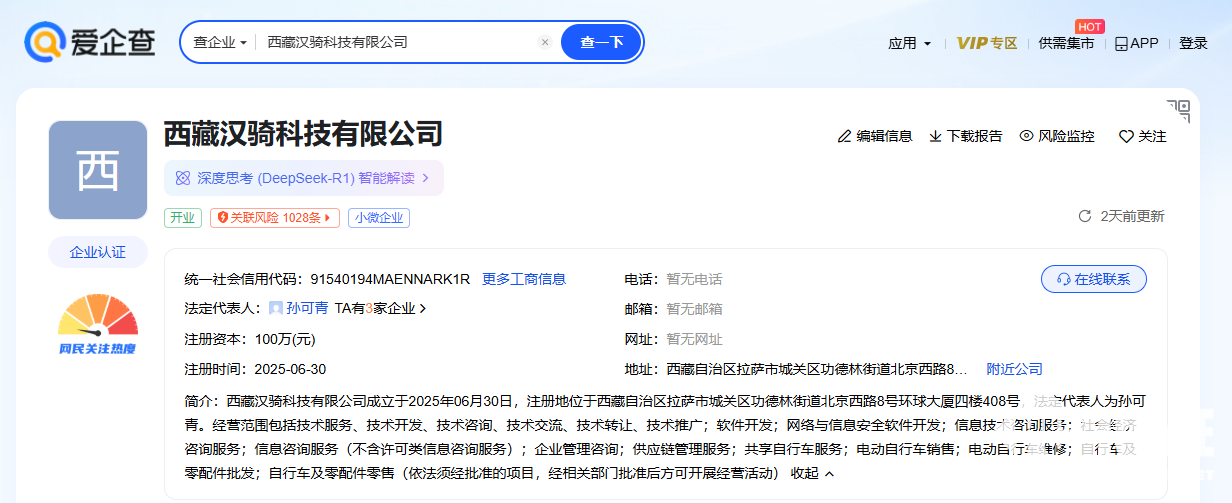Download report via 下载报告 icon
Screen dimensions: 1232x503
tap(936, 136)
